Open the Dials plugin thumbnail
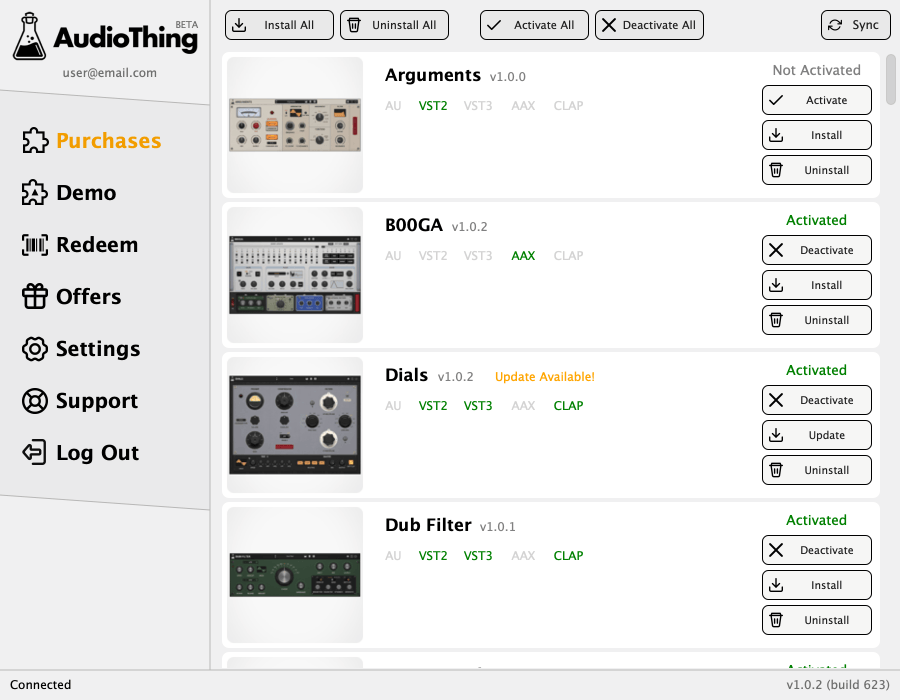 (x=295, y=425)
